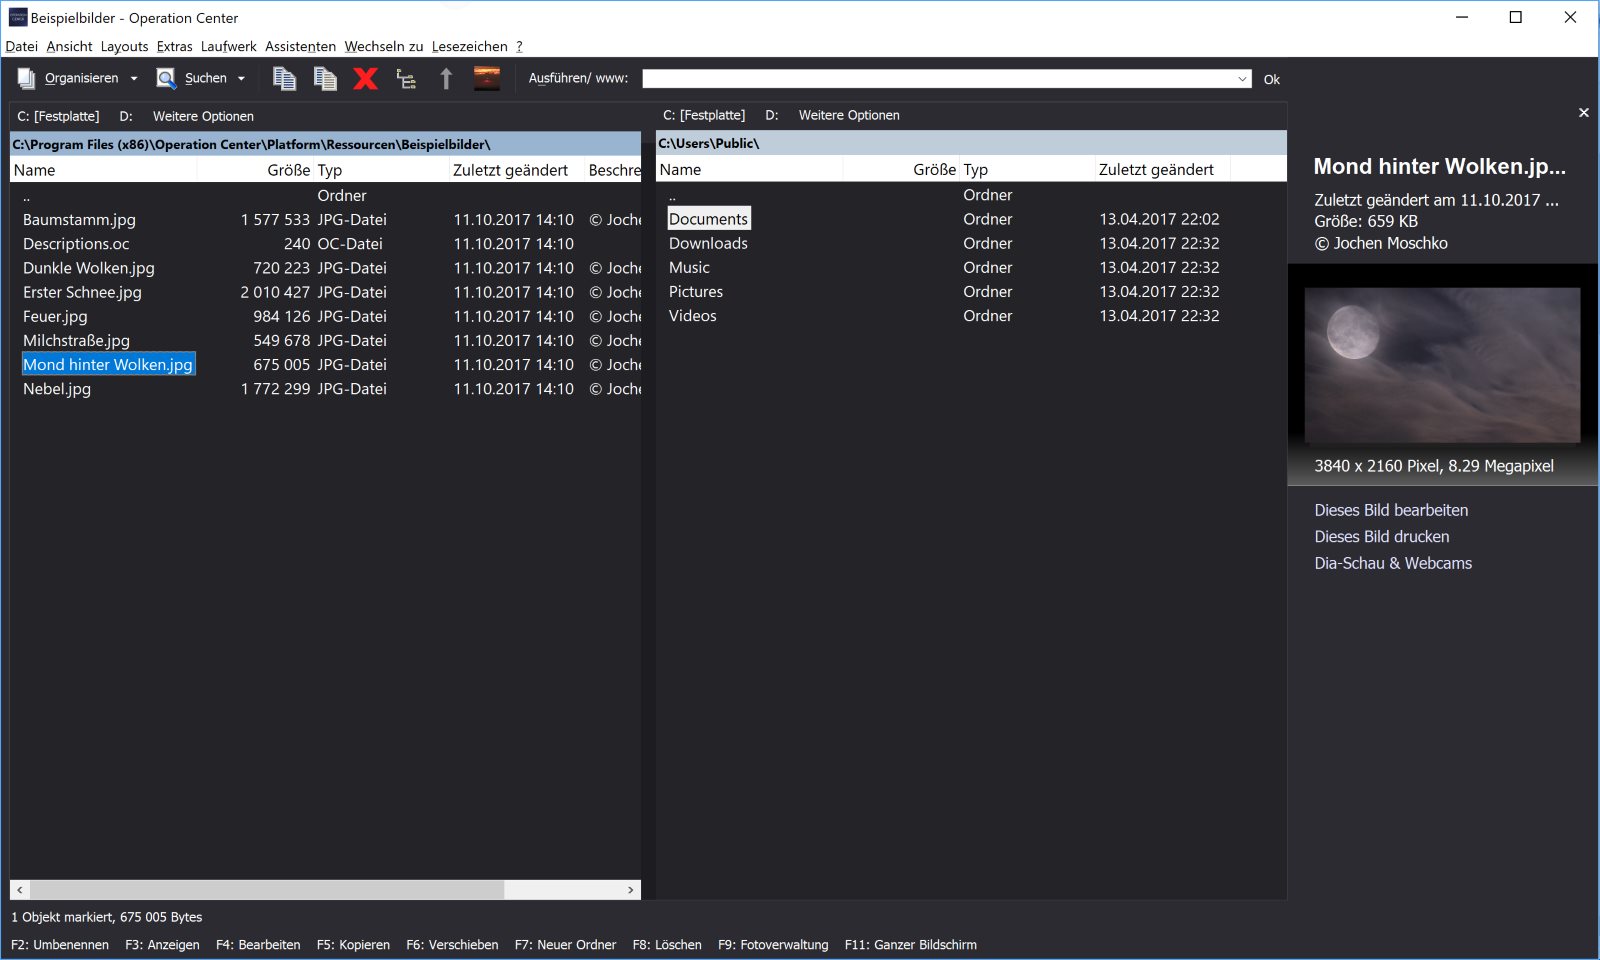1600x960 pixels.
Task: Open the Lesezeichen menu
Action: click(469, 46)
